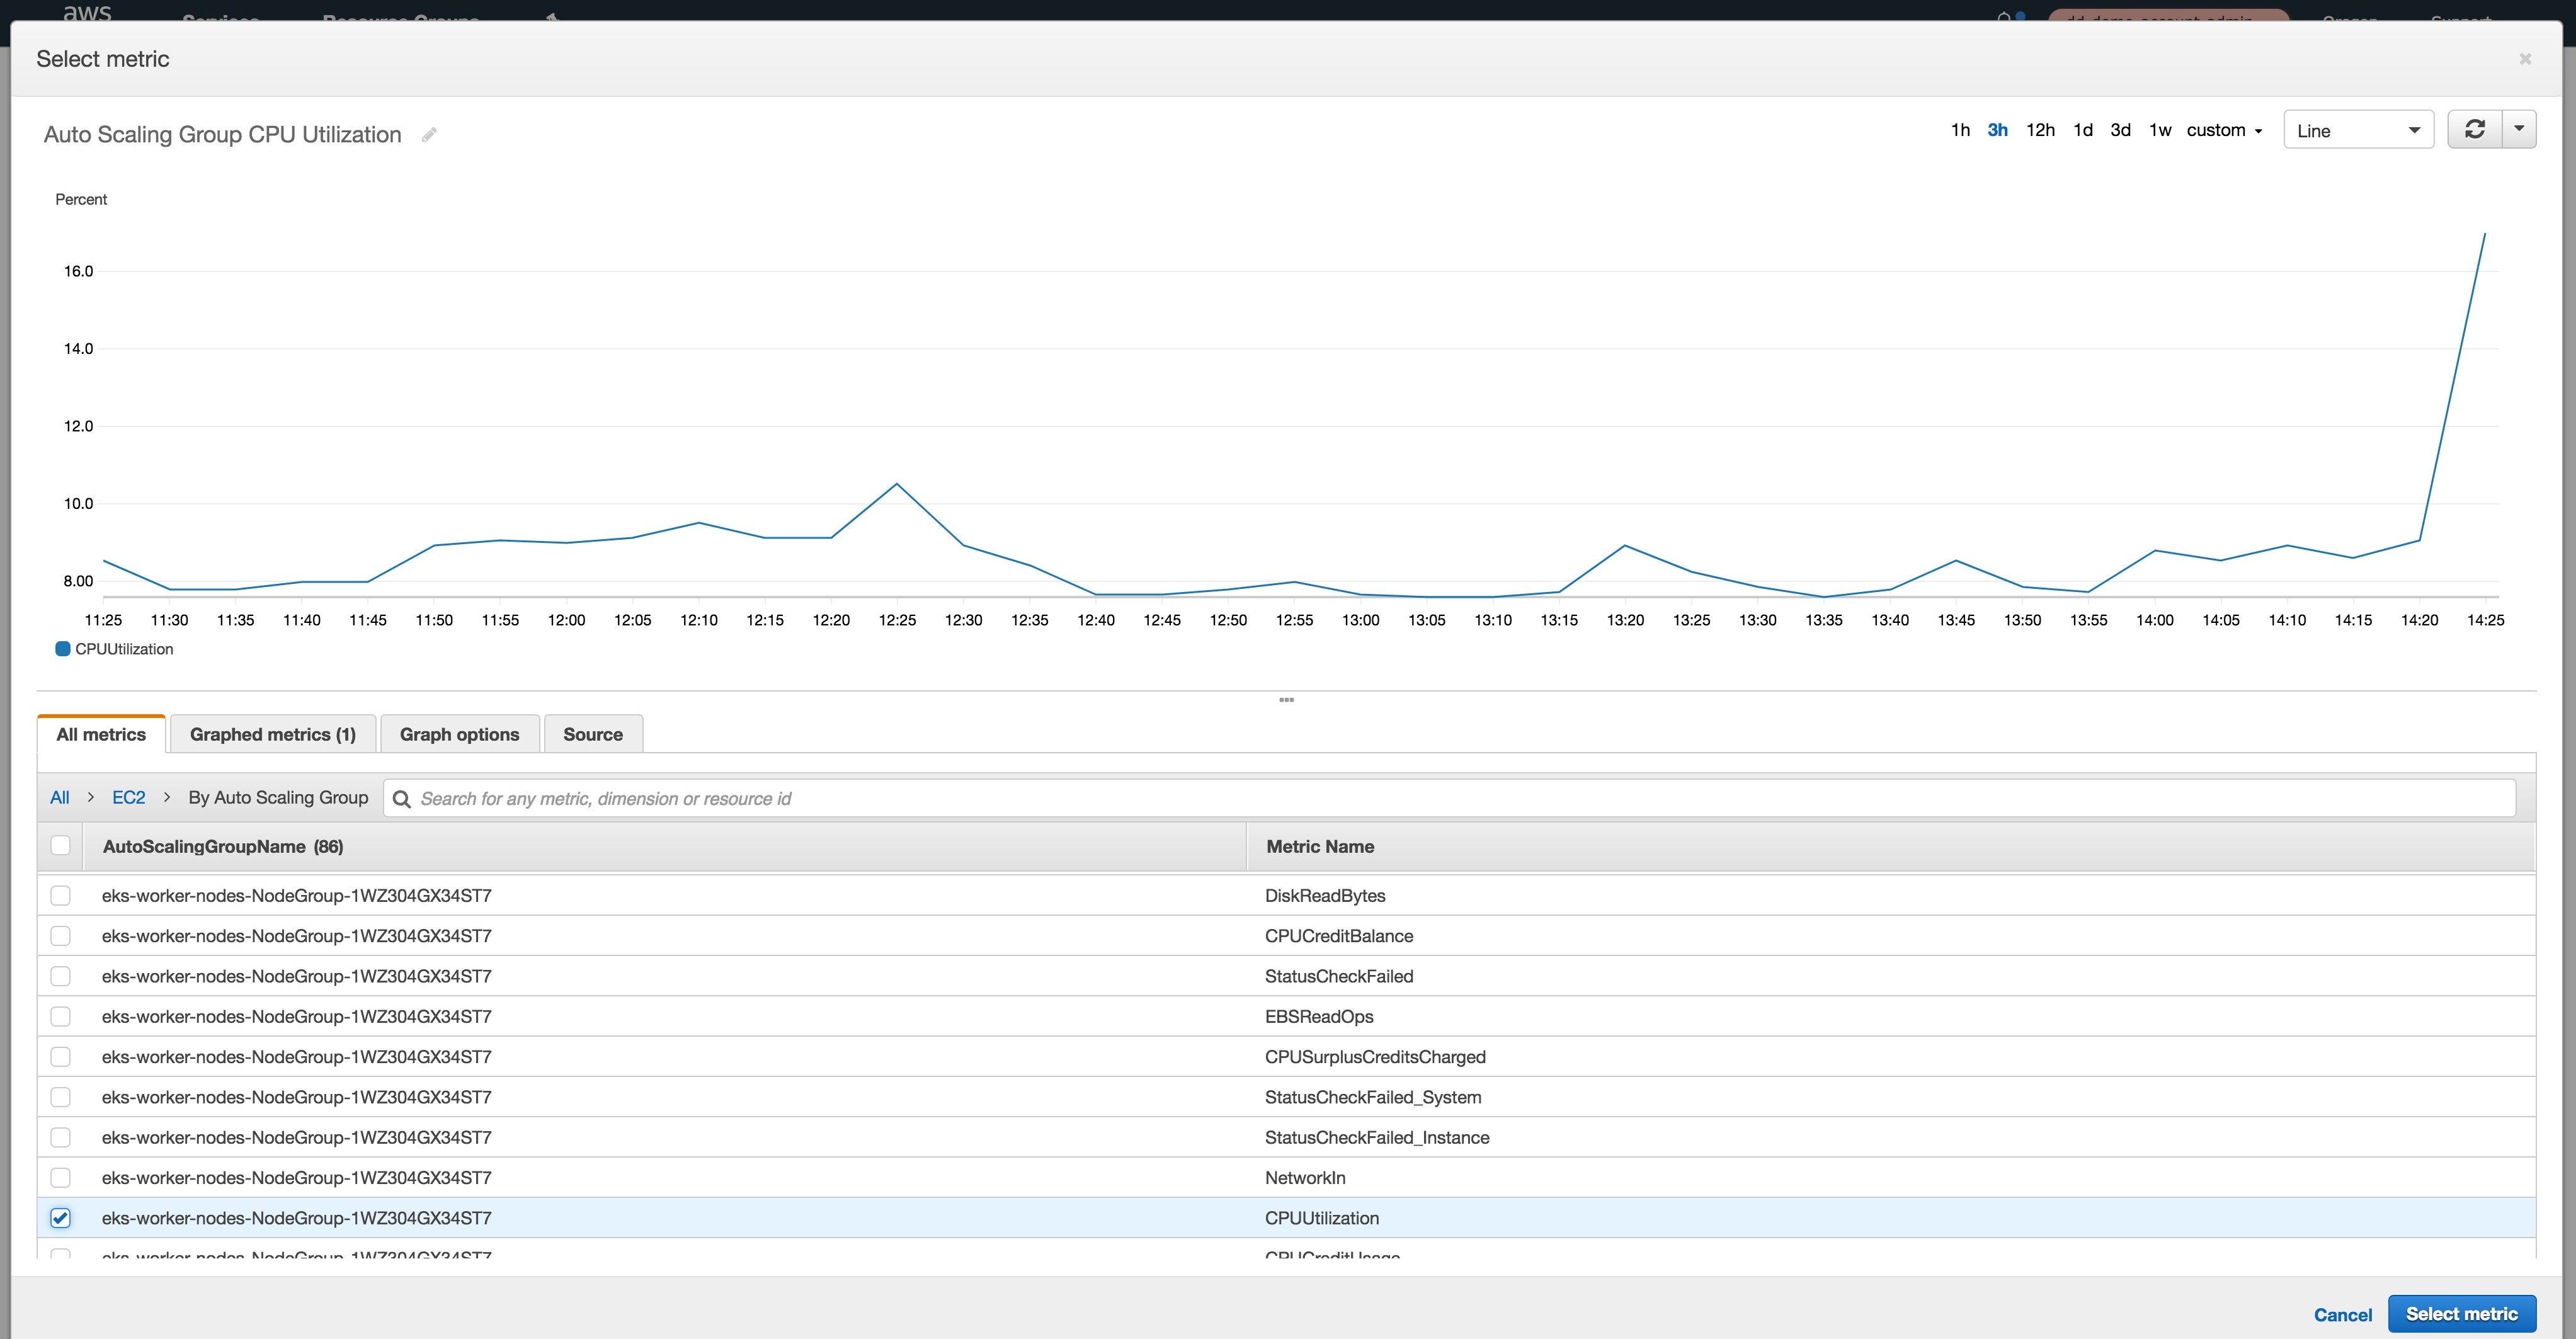Image resolution: width=2576 pixels, height=1339 pixels.
Task: Open the custom time range dropdown
Action: pos(2224,130)
